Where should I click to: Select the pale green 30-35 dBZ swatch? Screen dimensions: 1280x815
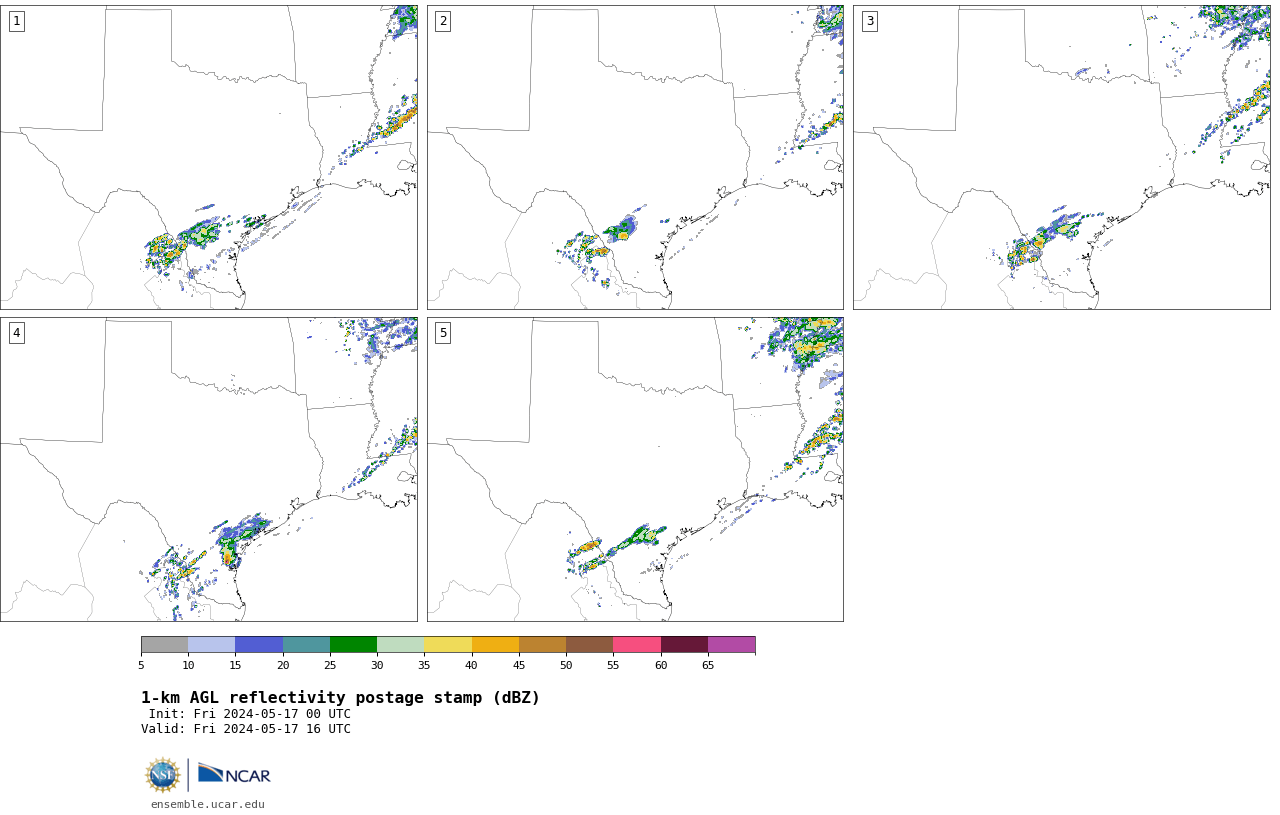click(400, 644)
